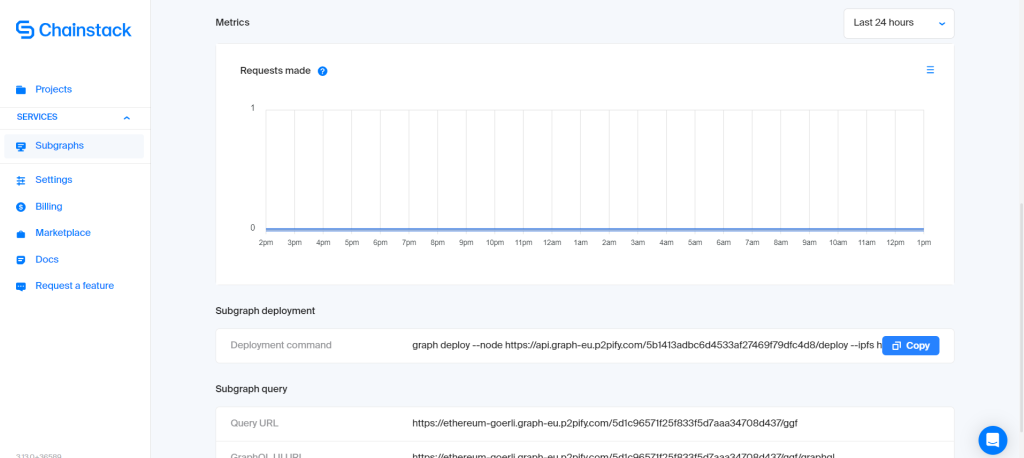Click Request a feature link
Screen dimensions: 1024x458
[x=74, y=286]
